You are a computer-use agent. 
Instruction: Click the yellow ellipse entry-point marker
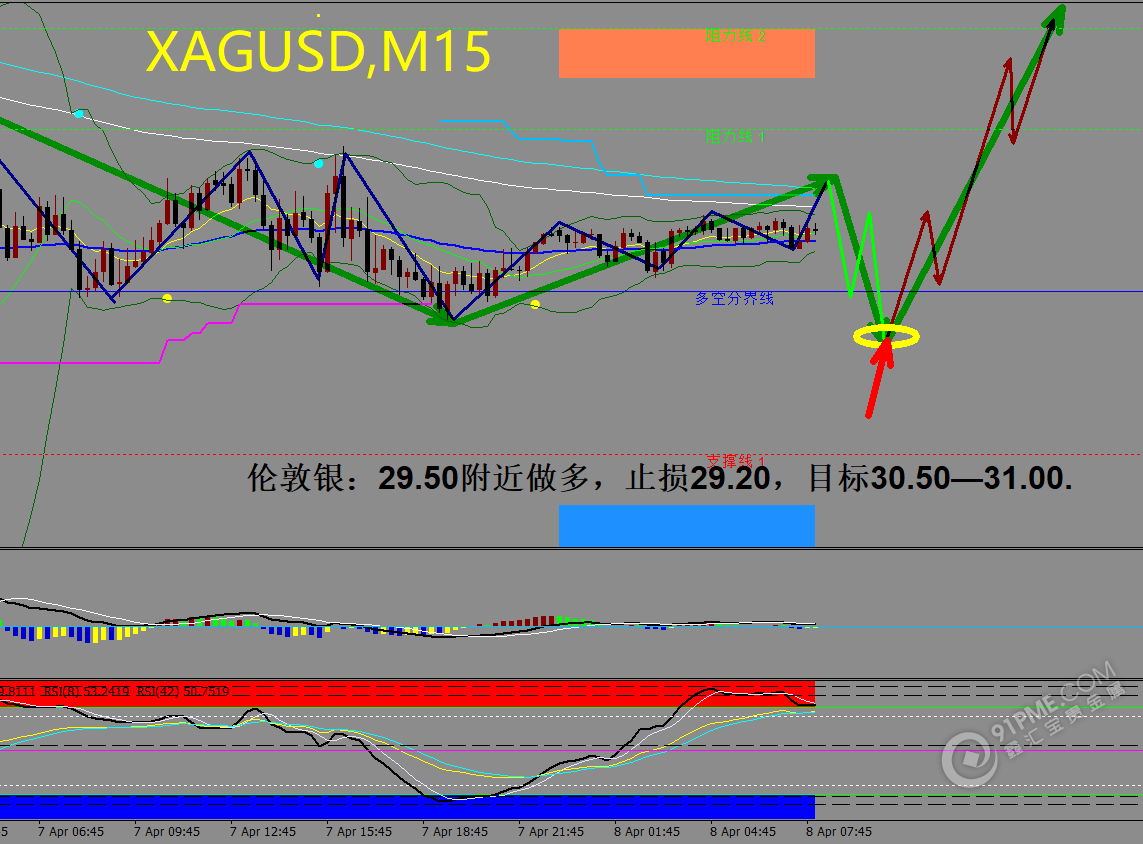(x=886, y=336)
